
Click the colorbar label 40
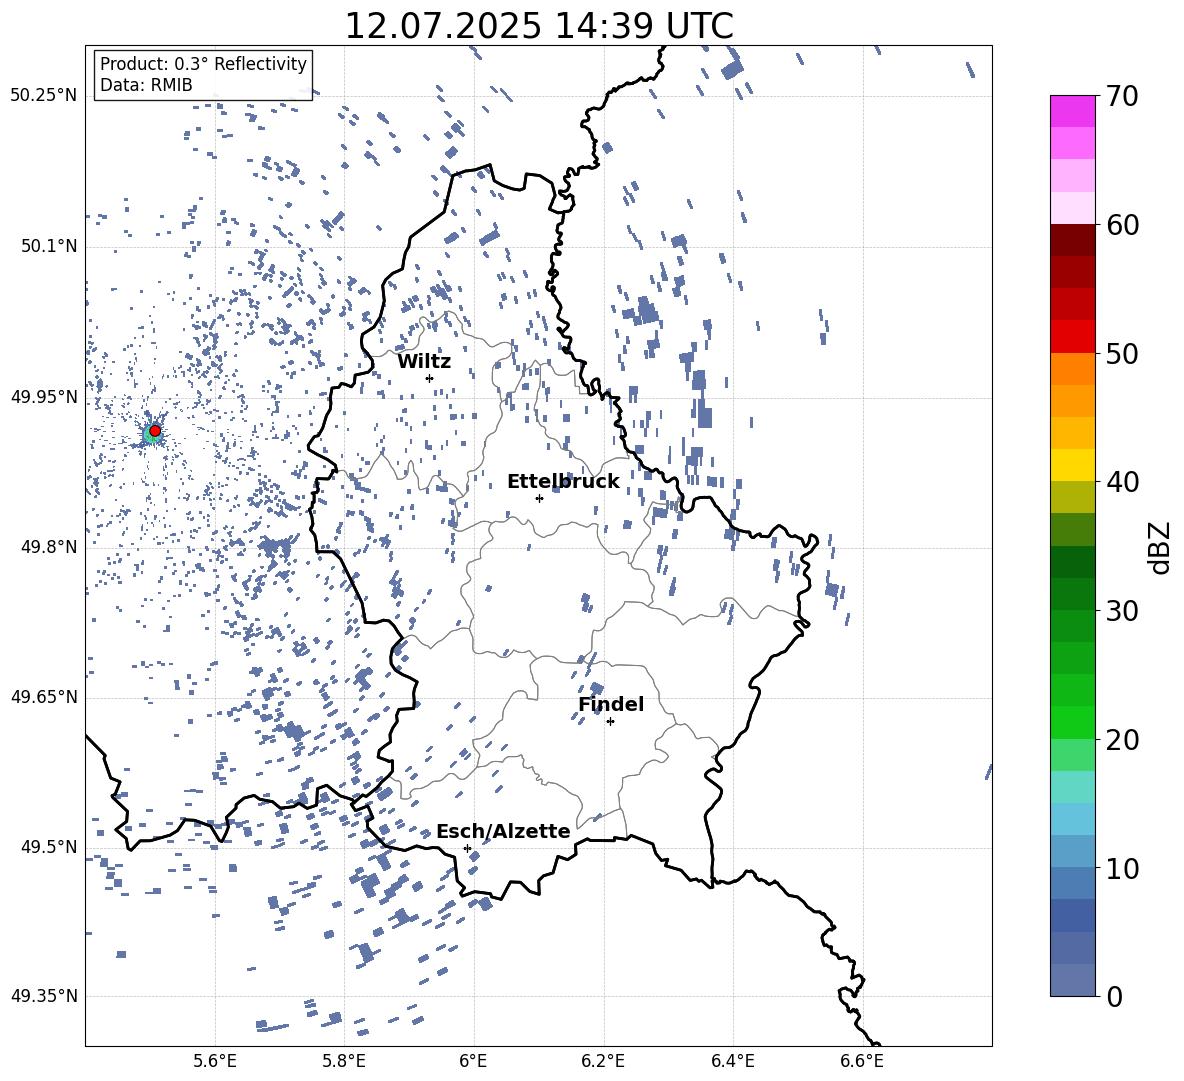[x=1122, y=482]
